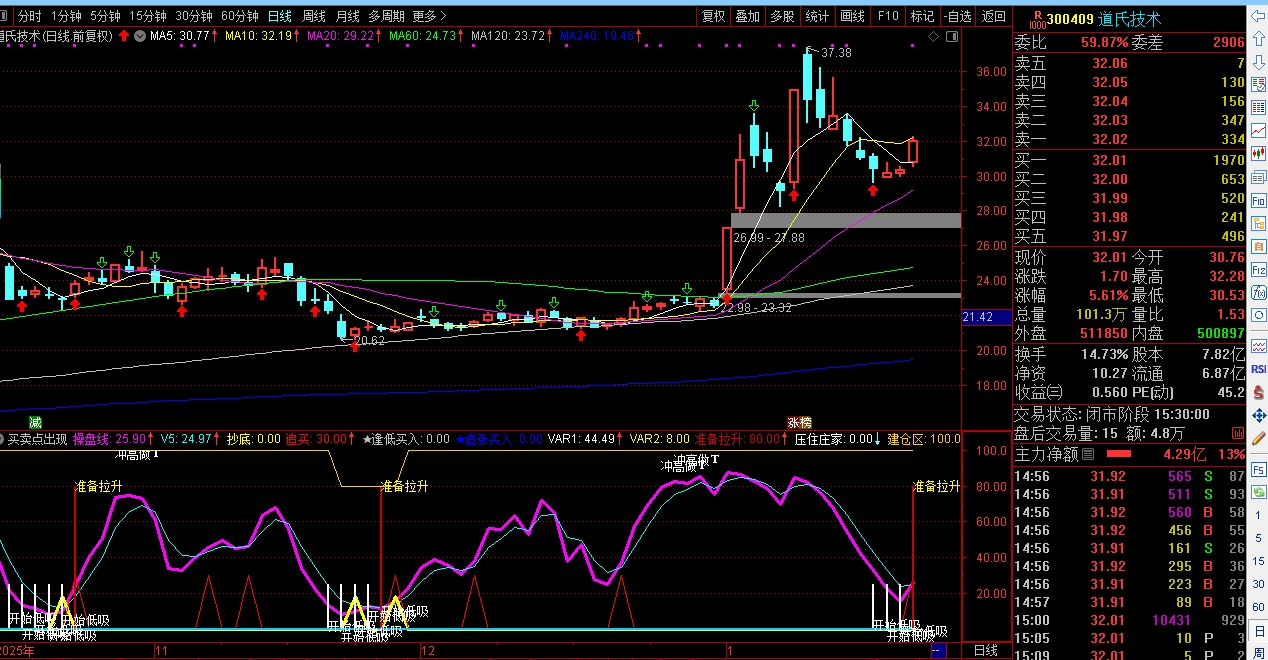Open the f(x) formula icon in sidebar
Screen dimensions: 1268x660
(1258, 293)
